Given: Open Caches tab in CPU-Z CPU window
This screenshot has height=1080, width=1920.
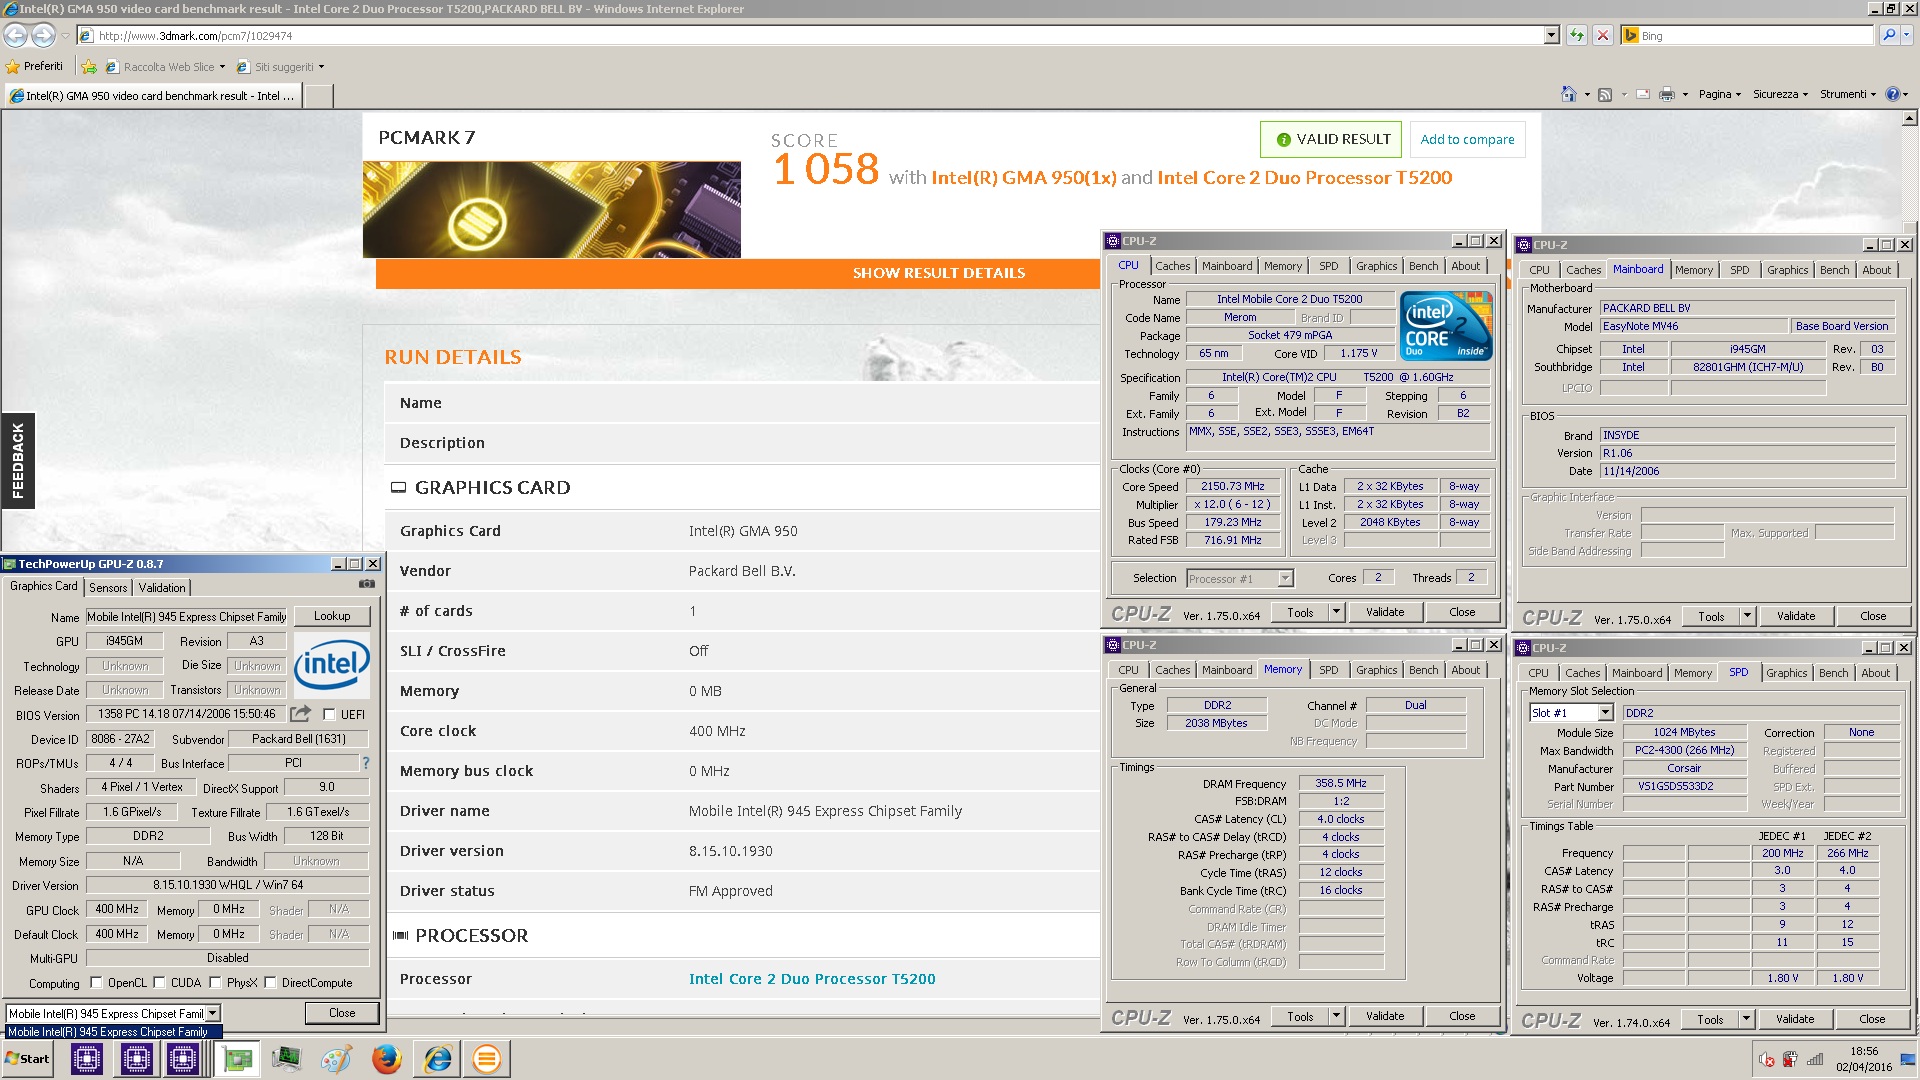Looking at the screenshot, I should pos(1173,266).
